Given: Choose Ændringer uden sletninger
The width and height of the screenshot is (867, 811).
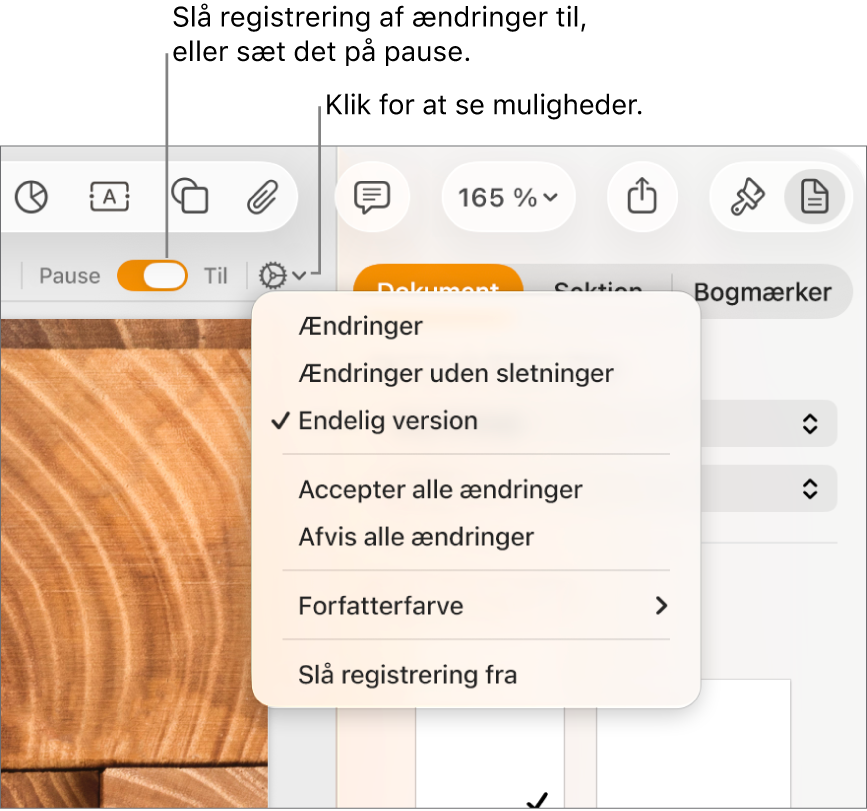Looking at the screenshot, I should pos(456,374).
